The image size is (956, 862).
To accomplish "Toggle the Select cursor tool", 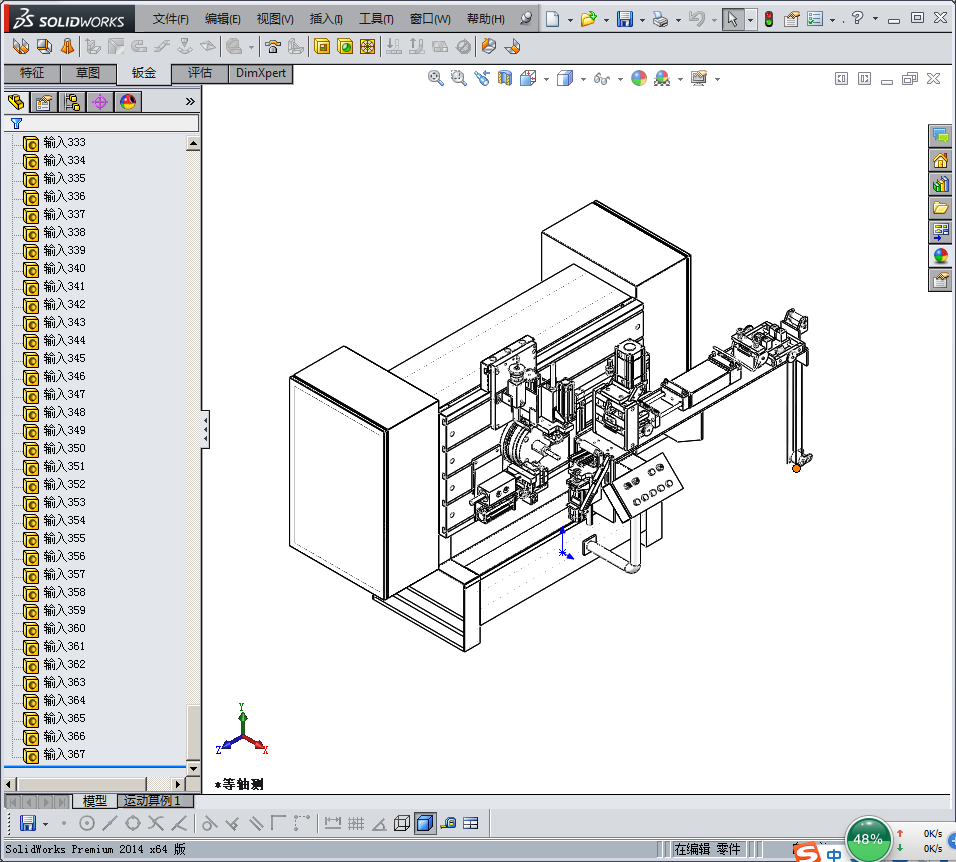I will point(732,19).
